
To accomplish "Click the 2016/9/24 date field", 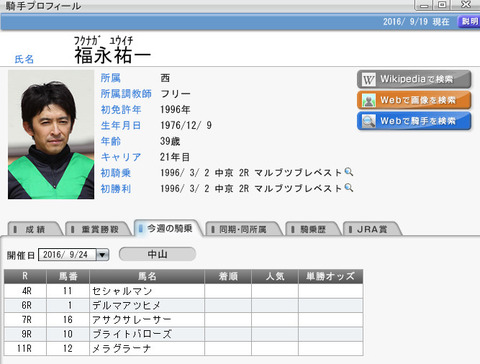I will point(67,255).
